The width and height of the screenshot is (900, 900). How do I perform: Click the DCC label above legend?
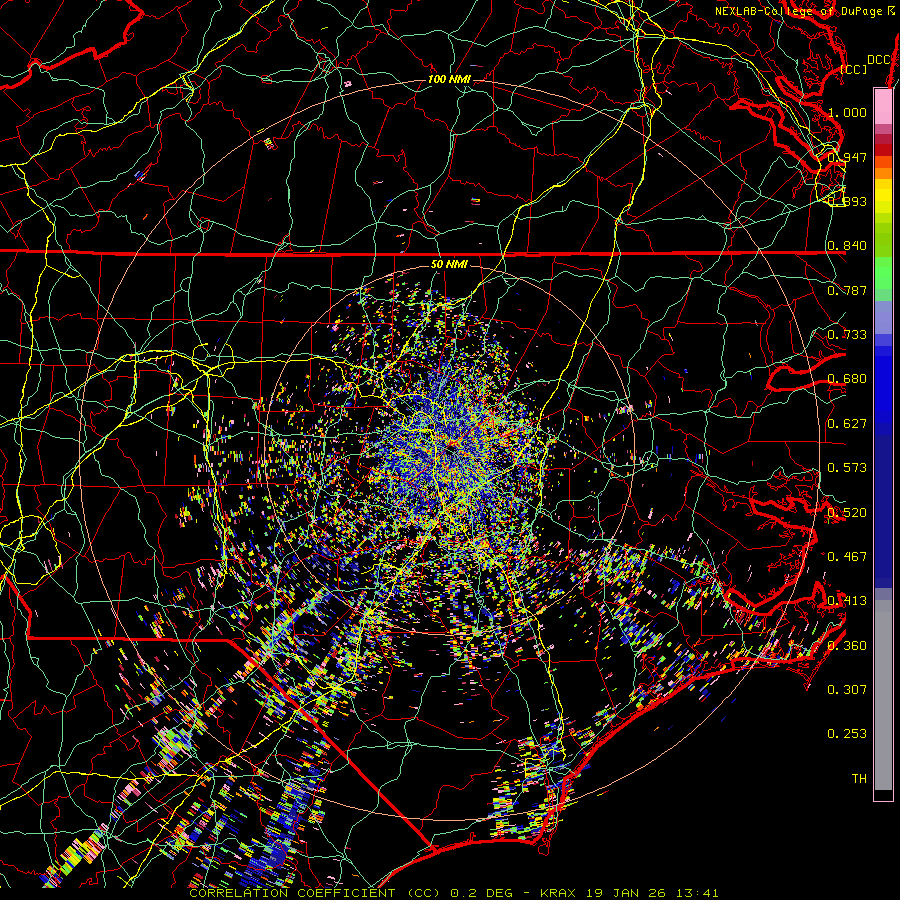coord(878,60)
